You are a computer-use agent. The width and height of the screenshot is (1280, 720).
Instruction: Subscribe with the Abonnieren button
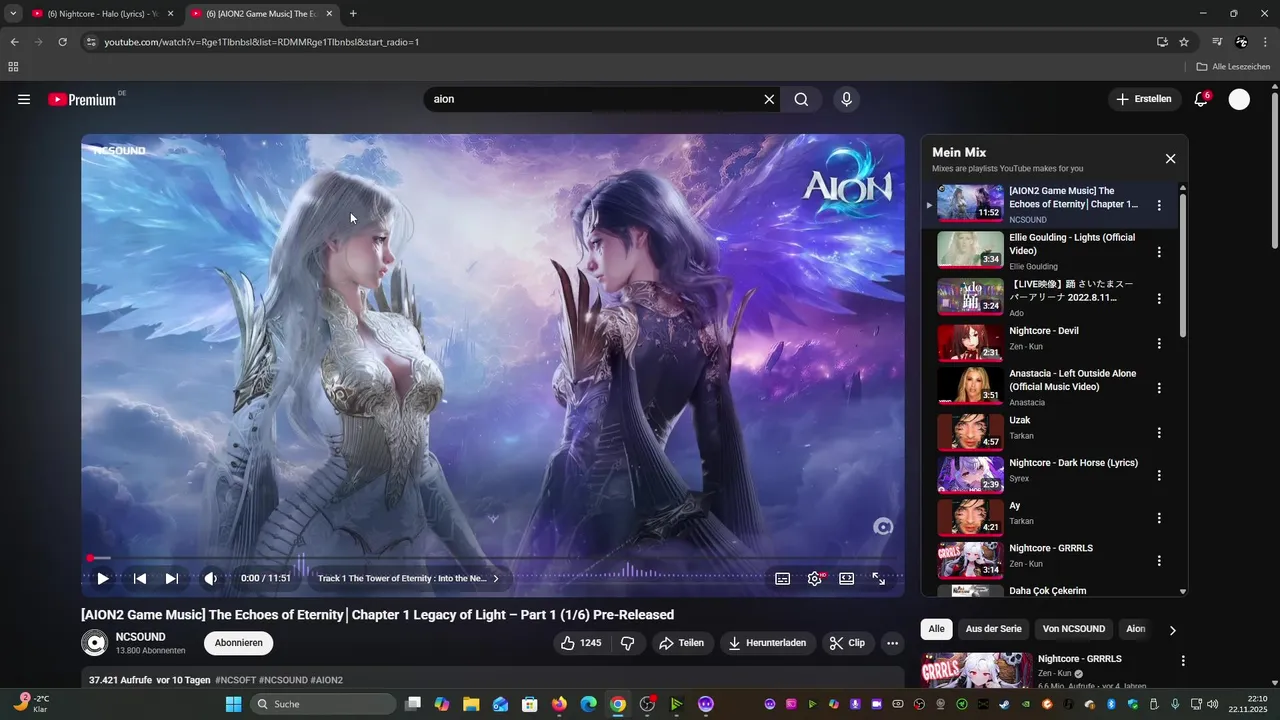point(238,643)
